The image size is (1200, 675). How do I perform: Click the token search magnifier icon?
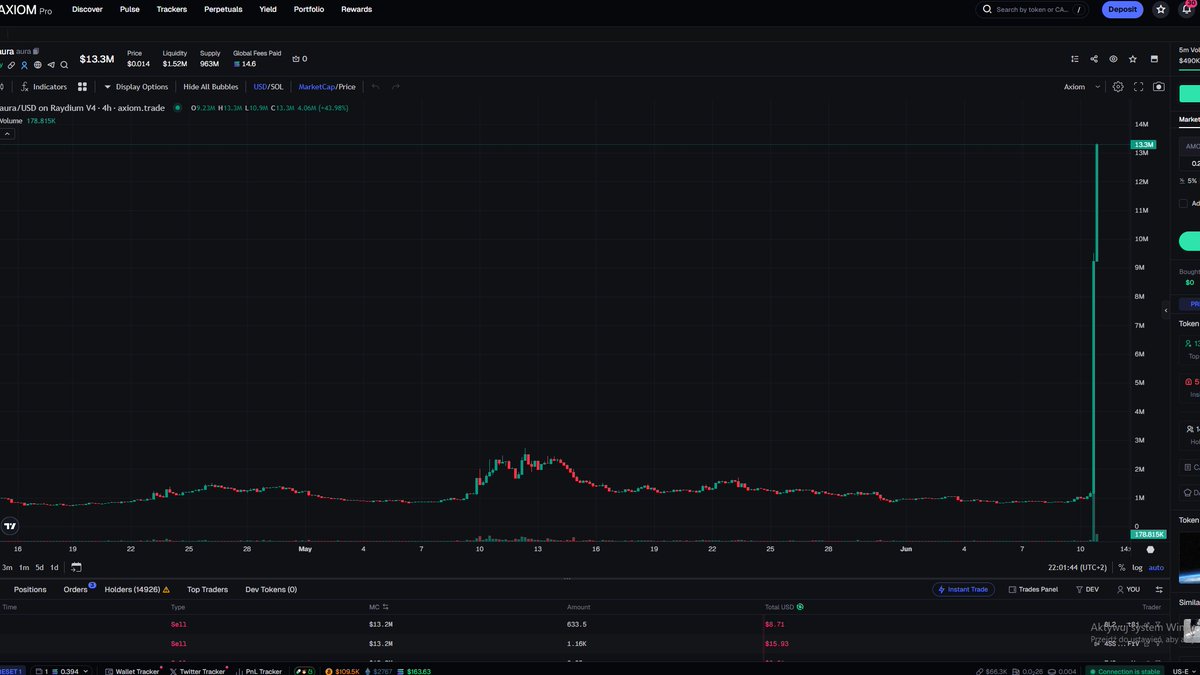[64, 64]
